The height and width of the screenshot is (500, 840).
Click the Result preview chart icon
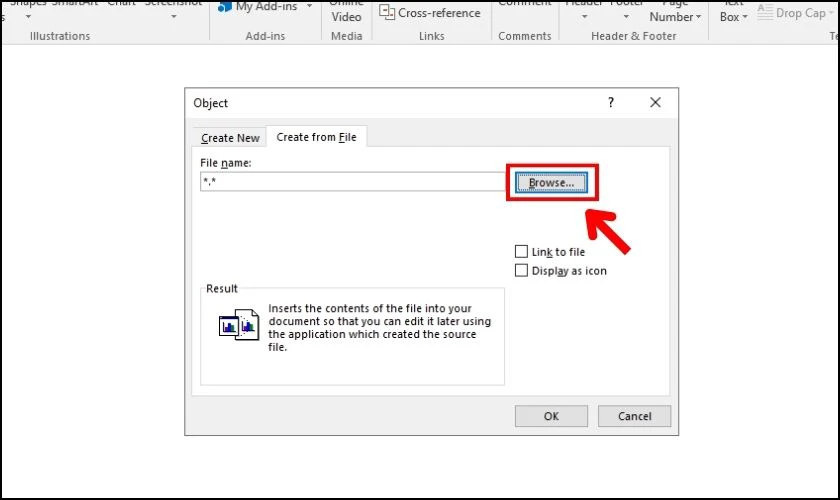point(238,325)
